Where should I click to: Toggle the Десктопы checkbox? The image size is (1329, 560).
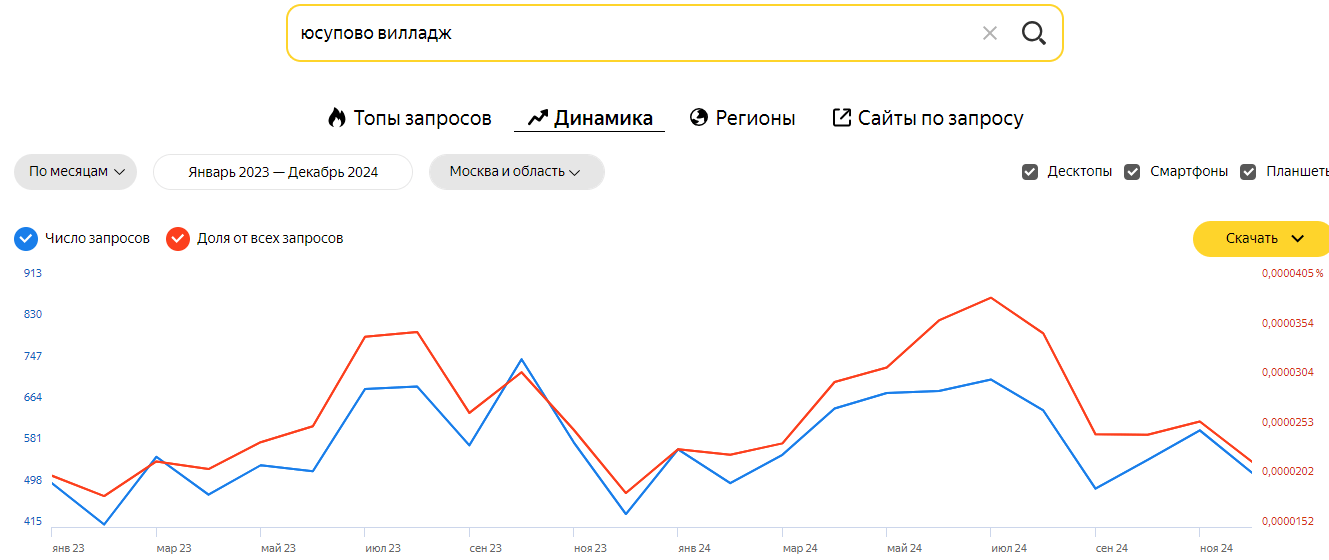pyautogui.click(x=1030, y=172)
